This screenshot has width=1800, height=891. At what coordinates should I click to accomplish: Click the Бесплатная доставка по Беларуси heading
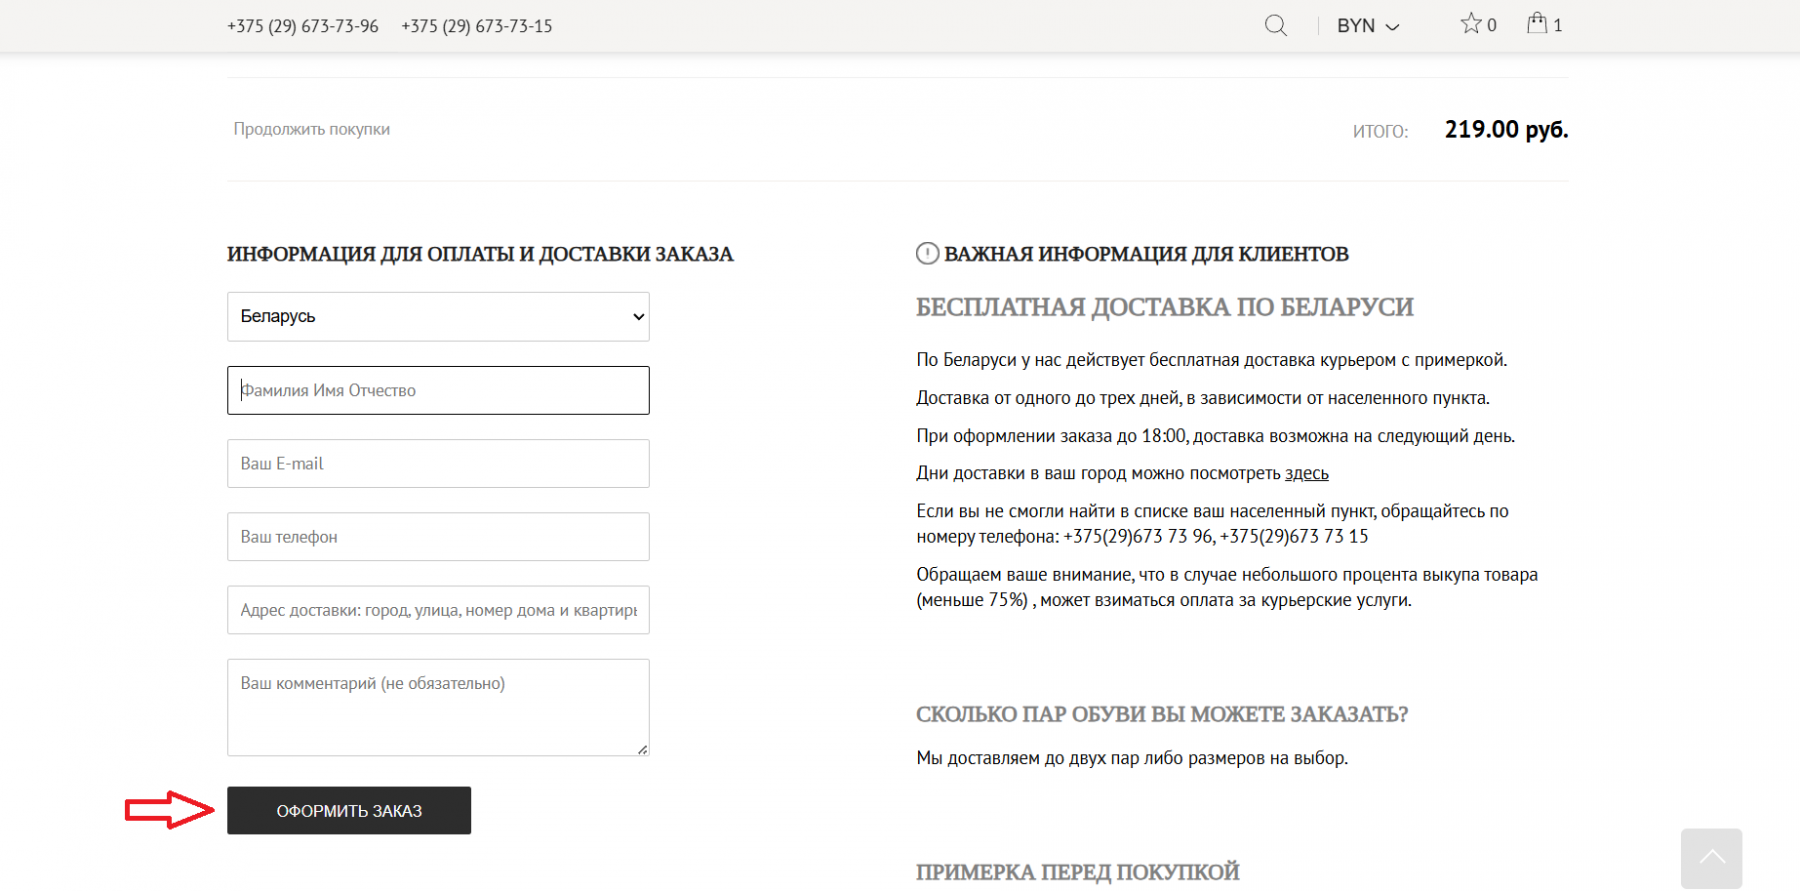[1164, 307]
